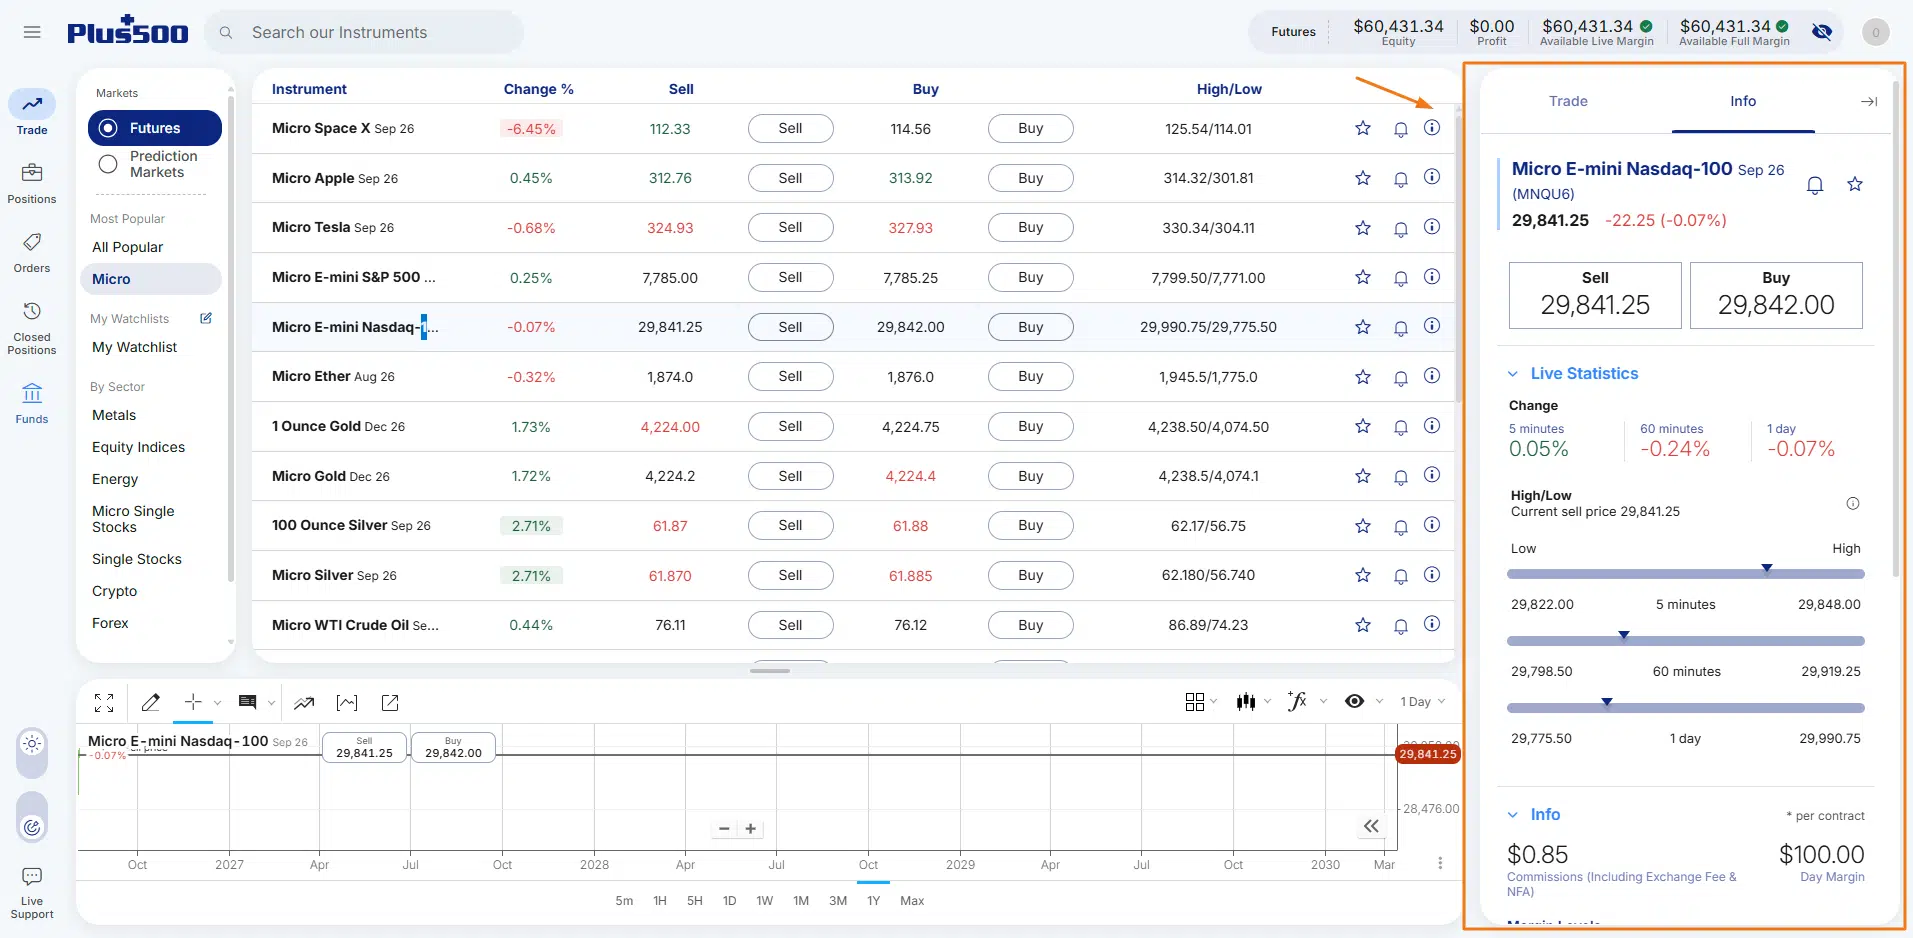1913x938 pixels.
Task: Switch to the Trade tab
Action: pos(1568,101)
